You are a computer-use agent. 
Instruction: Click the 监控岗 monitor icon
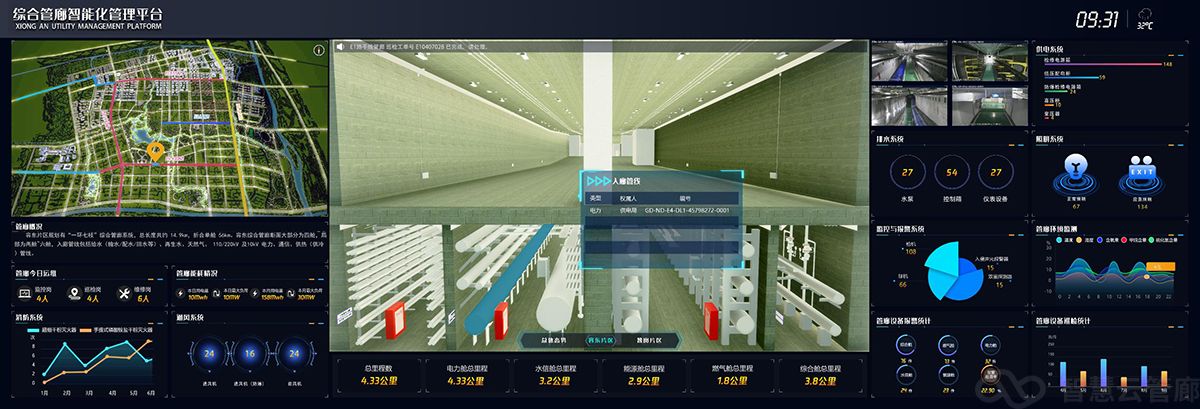point(25,293)
